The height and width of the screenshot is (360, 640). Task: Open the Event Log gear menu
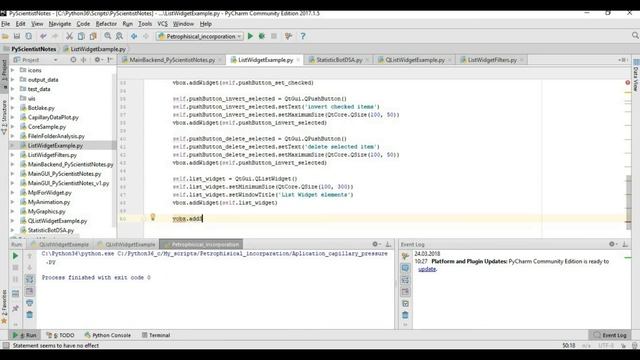pyautogui.click(x=613, y=244)
